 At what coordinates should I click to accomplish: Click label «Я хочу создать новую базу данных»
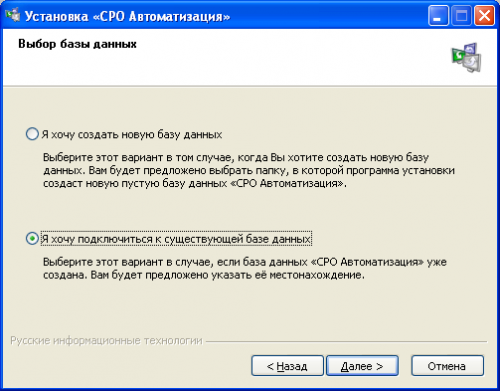(x=132, y=135)
